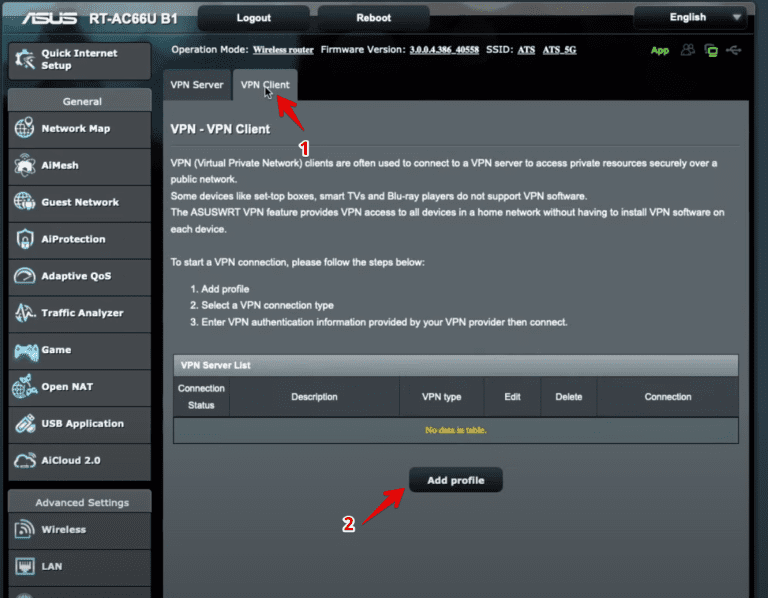Open the firmware version link

tap(458, 50)
